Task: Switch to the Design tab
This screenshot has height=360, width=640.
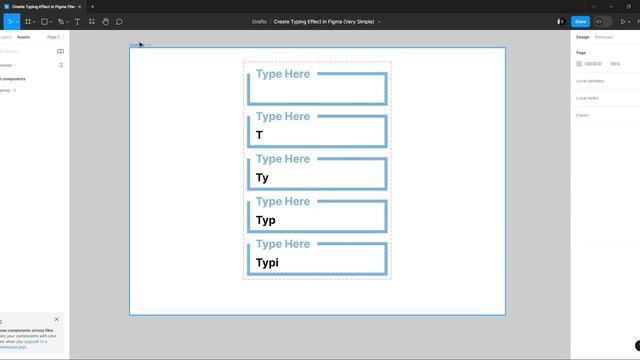Action: [582, 37]
